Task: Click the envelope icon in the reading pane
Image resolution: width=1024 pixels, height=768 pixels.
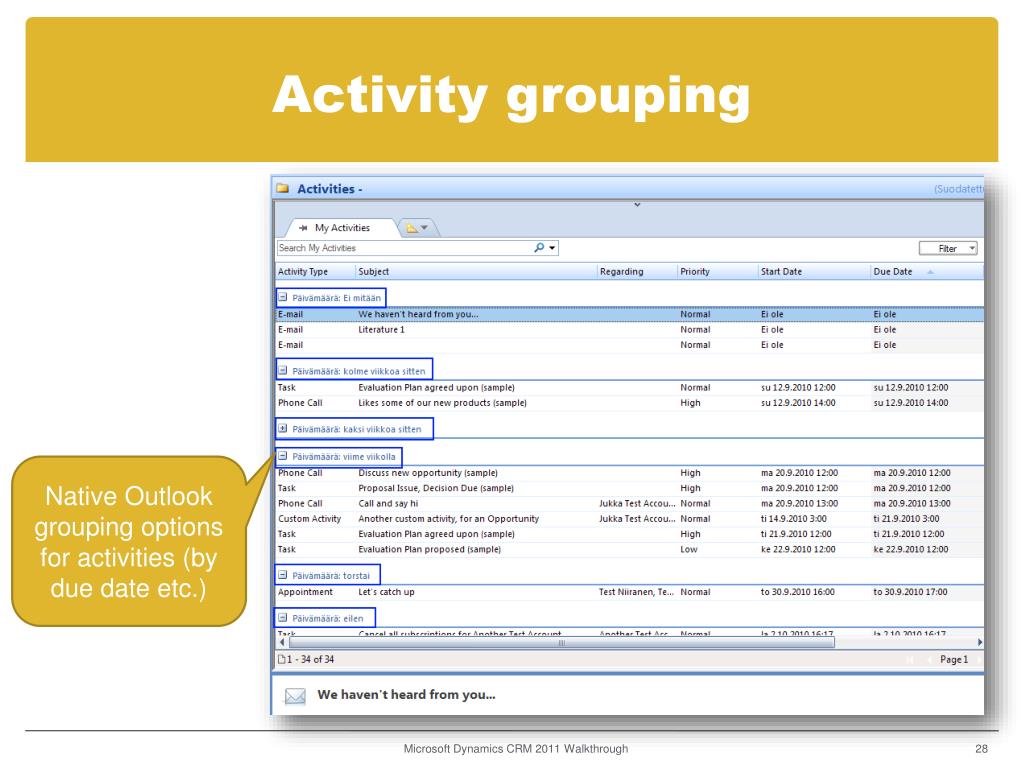Action: click(x=295, y=696)
